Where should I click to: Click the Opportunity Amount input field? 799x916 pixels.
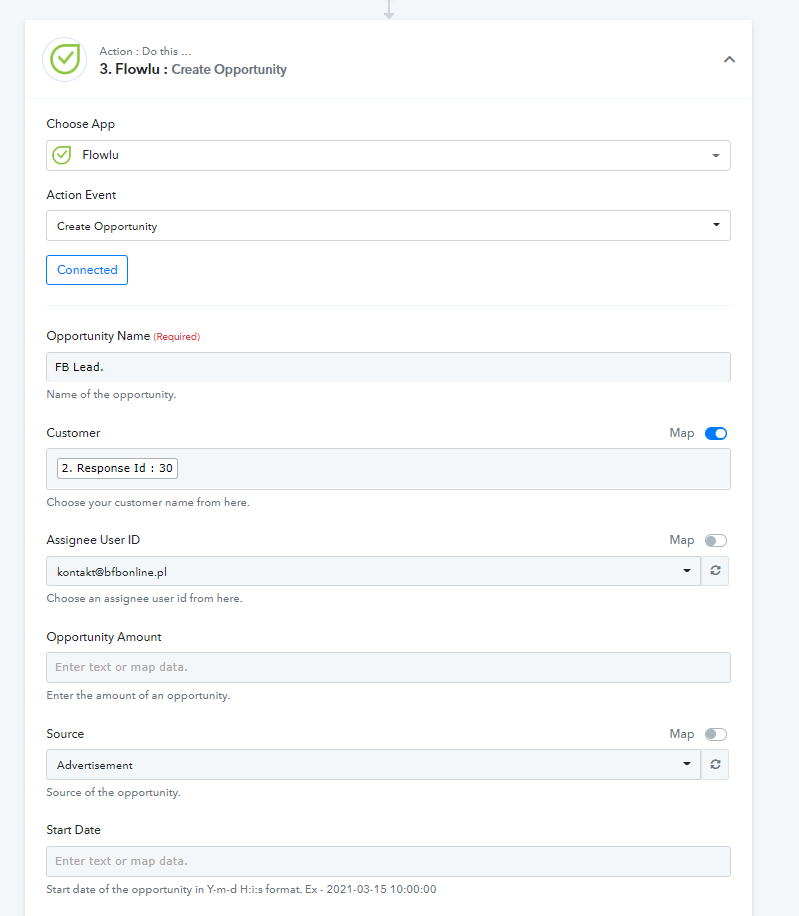[x=388, y=667]
